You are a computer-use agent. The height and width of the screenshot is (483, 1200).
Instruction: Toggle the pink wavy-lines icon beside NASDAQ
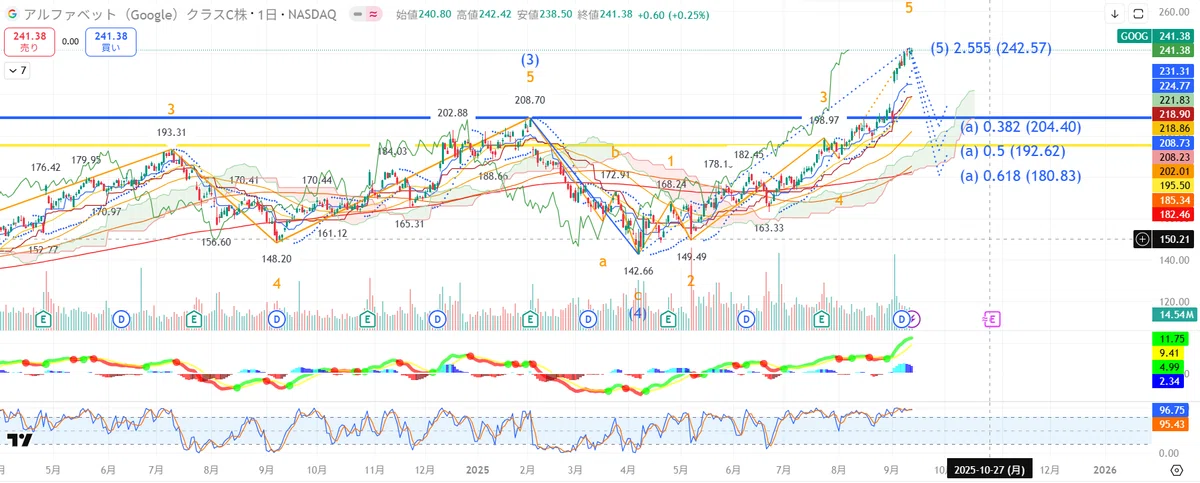point(373,15)
